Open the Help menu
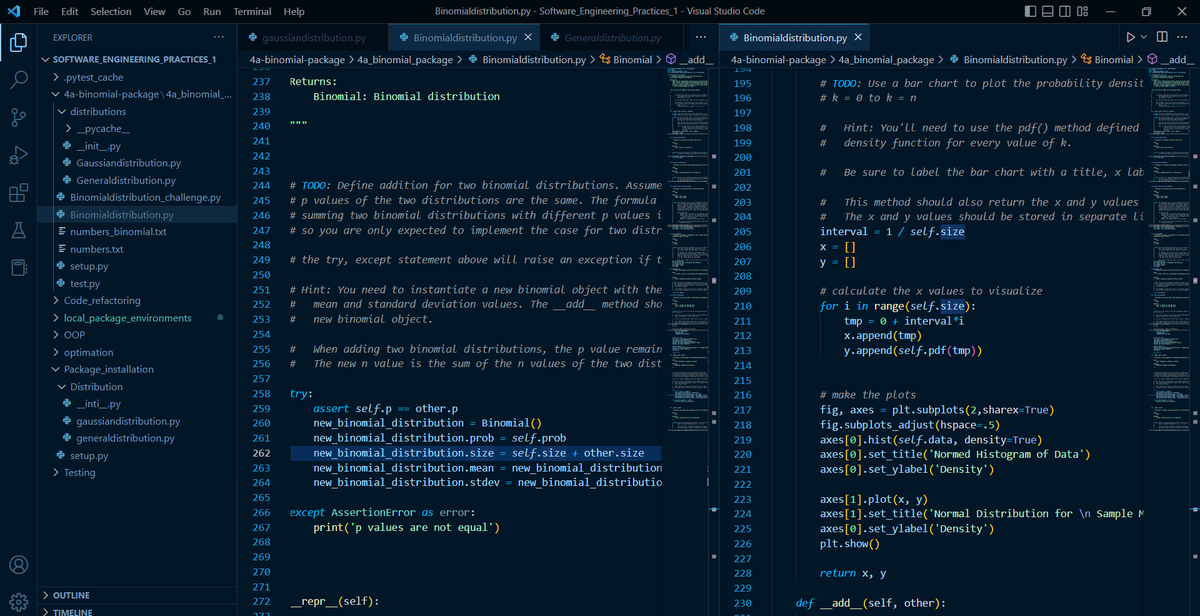 pos(294,11)
